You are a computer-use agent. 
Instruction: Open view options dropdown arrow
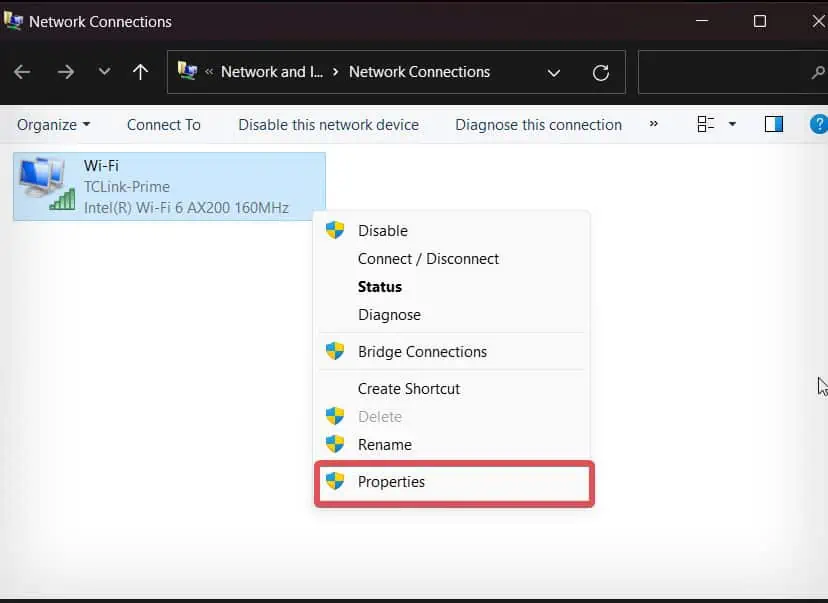pyautogui.click(x=732, y=124)
